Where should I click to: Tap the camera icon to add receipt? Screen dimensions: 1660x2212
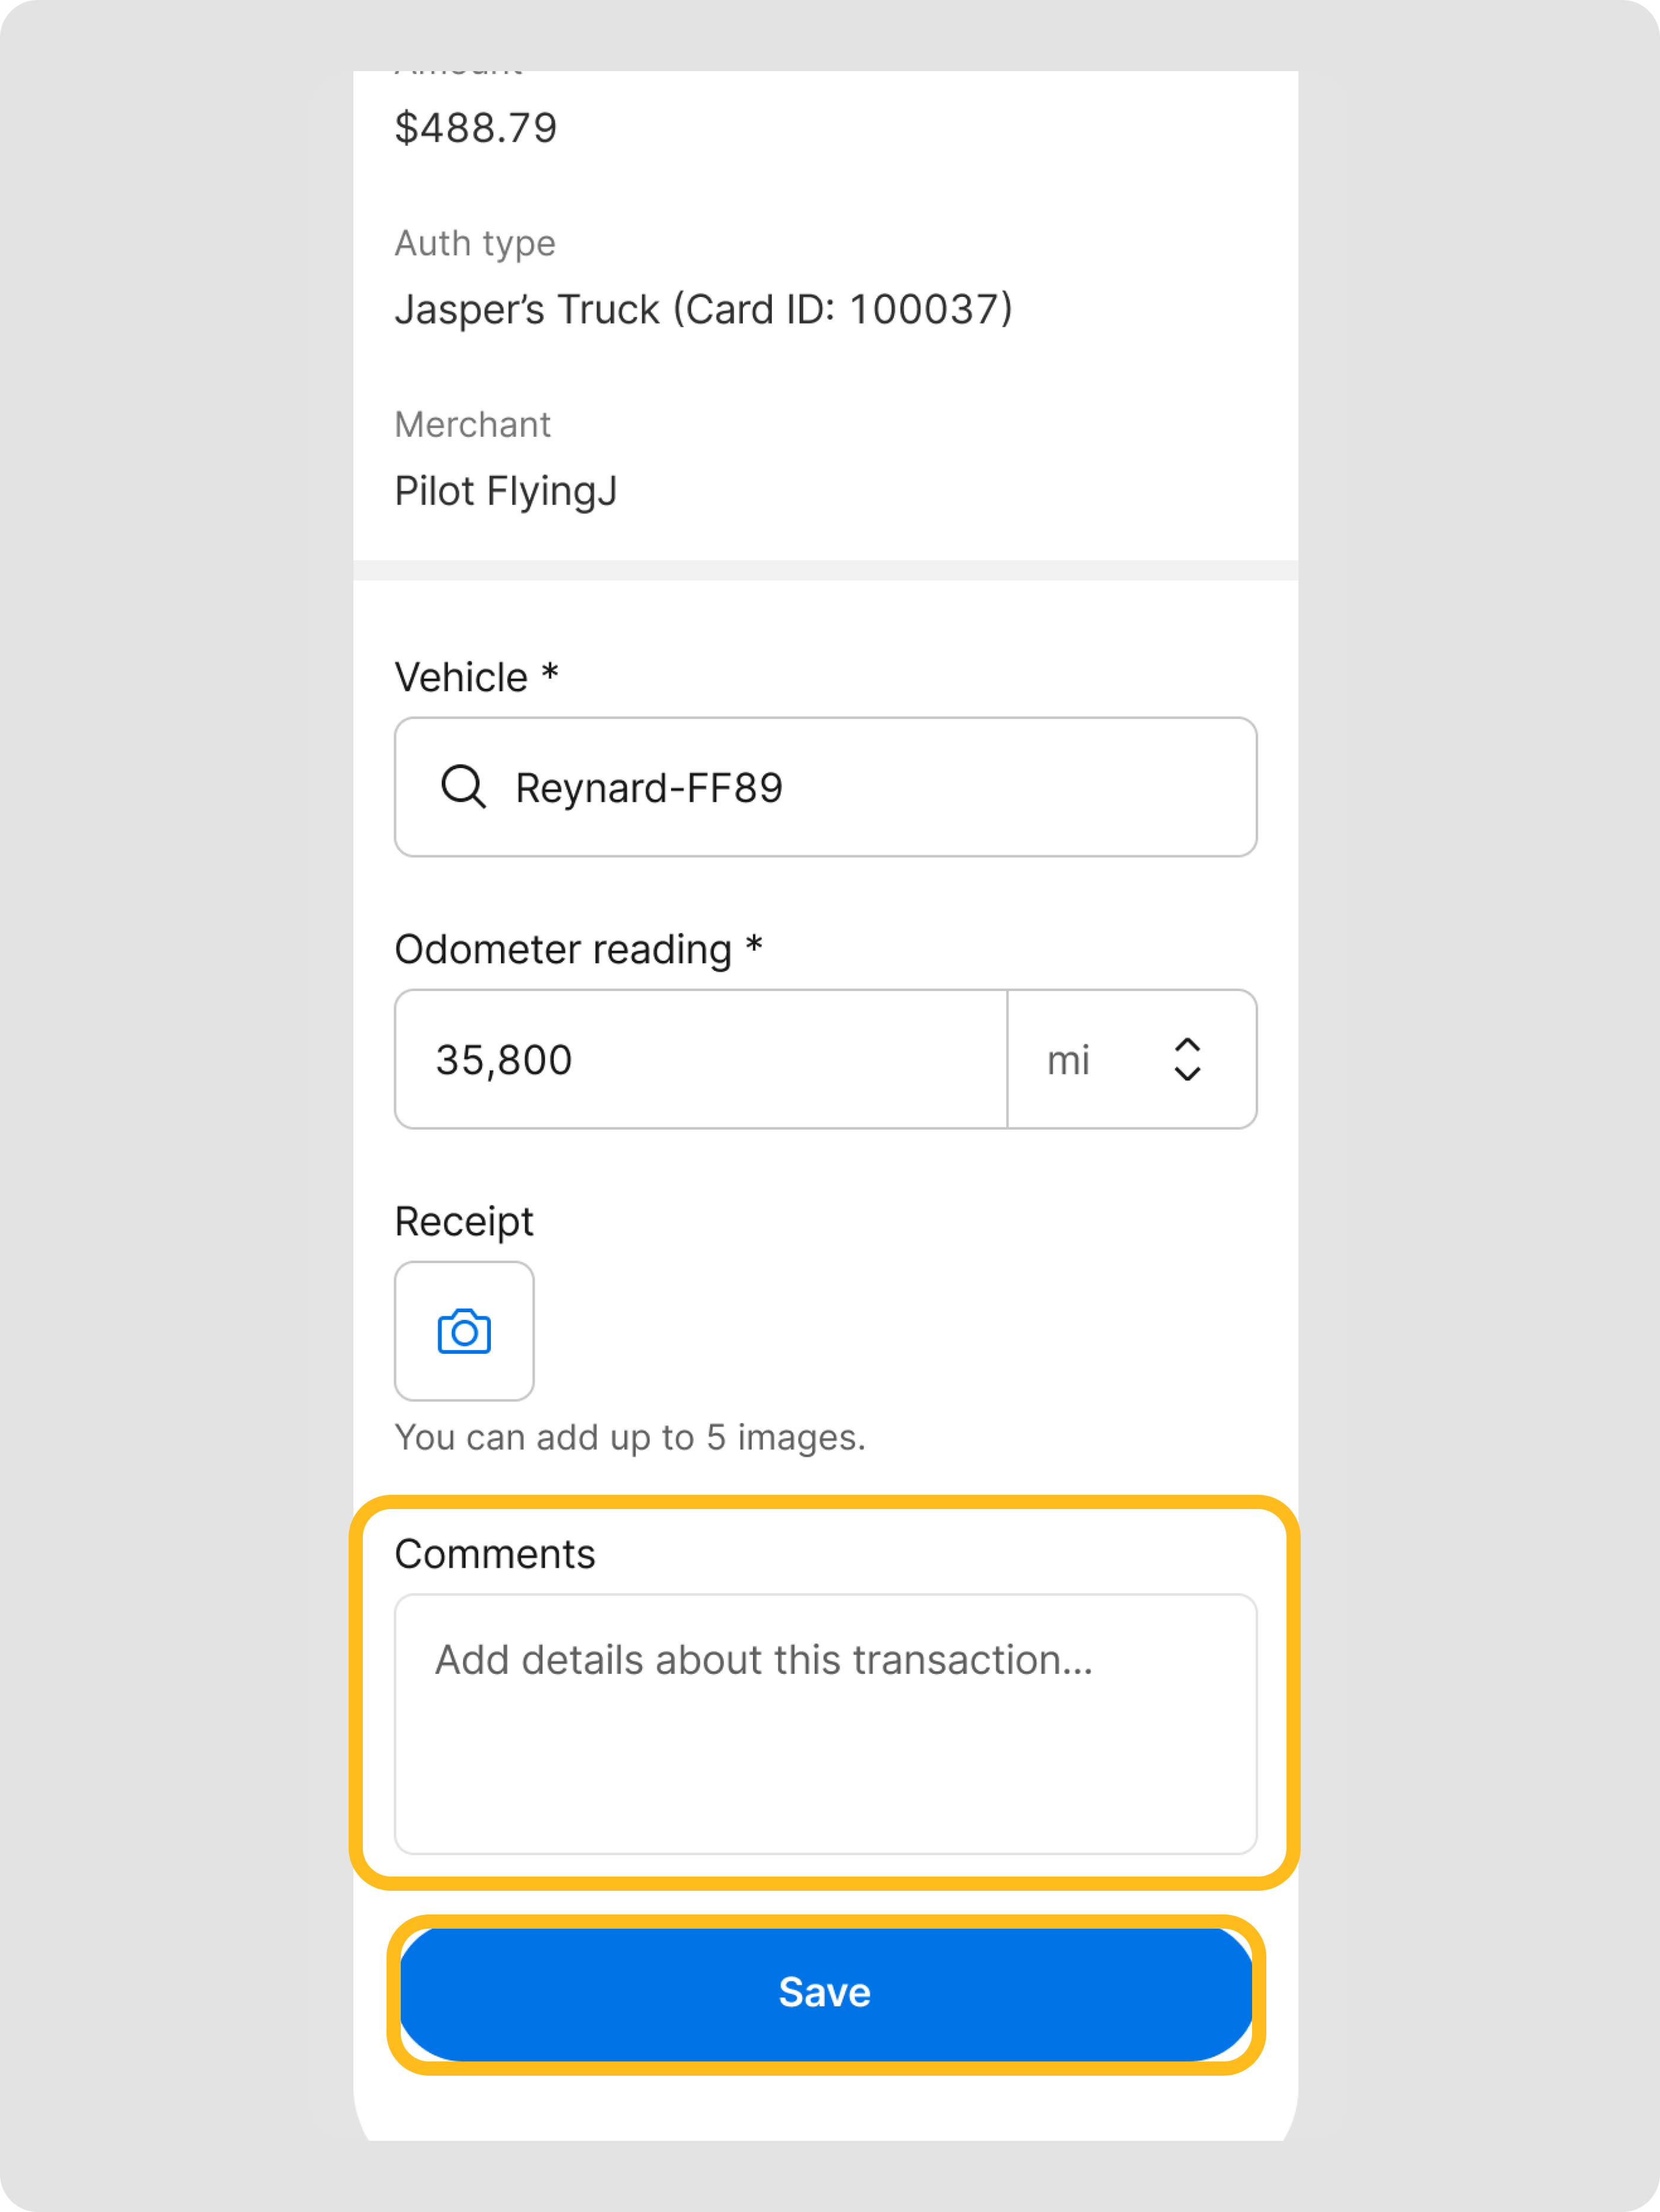pyautogui.click(x=464, y=1331)
